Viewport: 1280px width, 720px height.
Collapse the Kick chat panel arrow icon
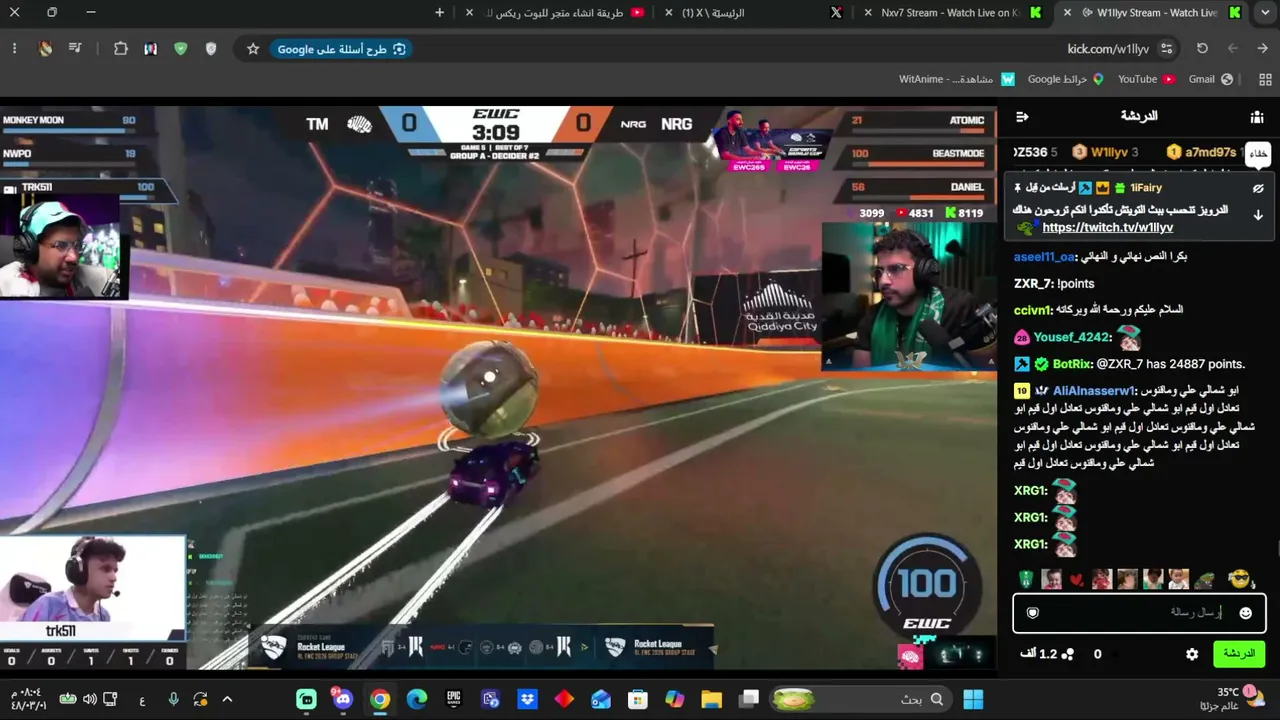click(1022, 117)
